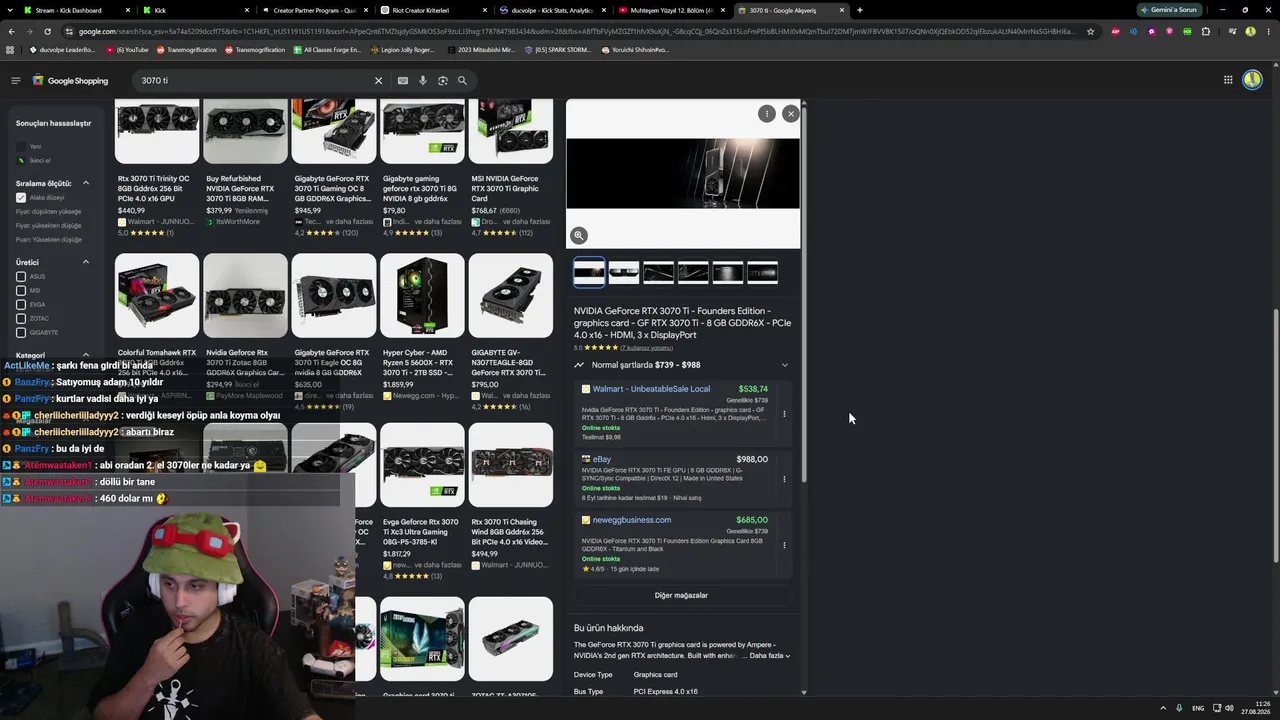Click the taskbar microphone indicator

[1179, 708]
